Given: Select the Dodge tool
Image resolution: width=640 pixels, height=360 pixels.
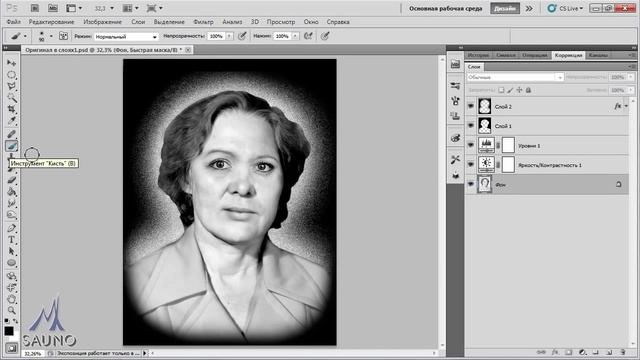Looking at the screenshot, I should [11, 215].
